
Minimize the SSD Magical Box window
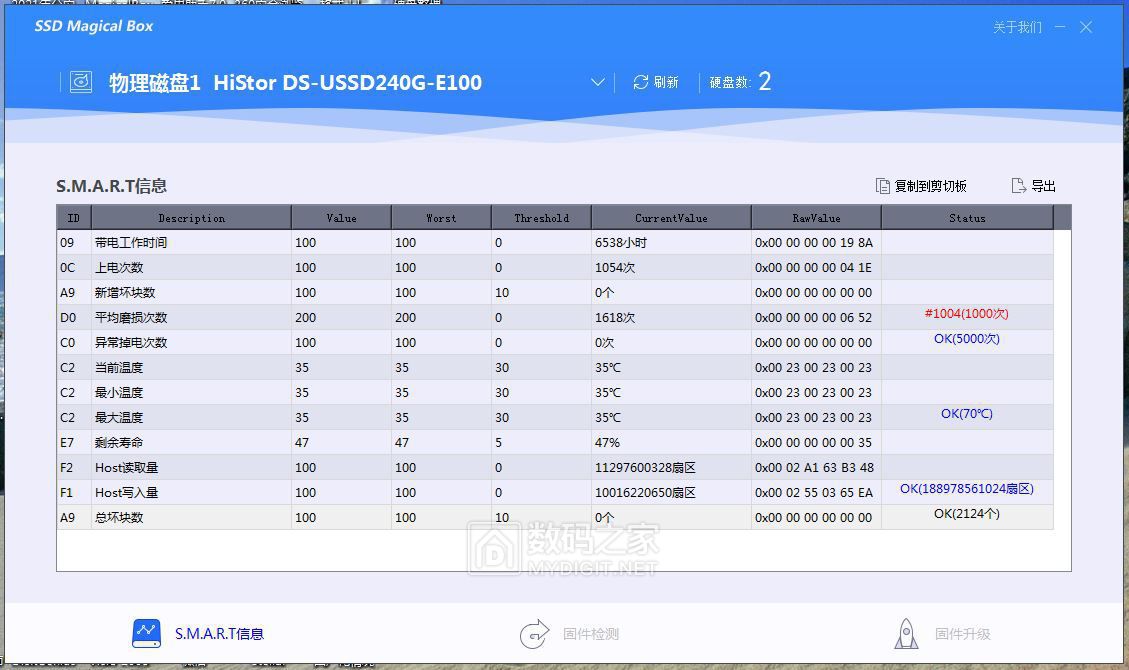point(1060,27)
